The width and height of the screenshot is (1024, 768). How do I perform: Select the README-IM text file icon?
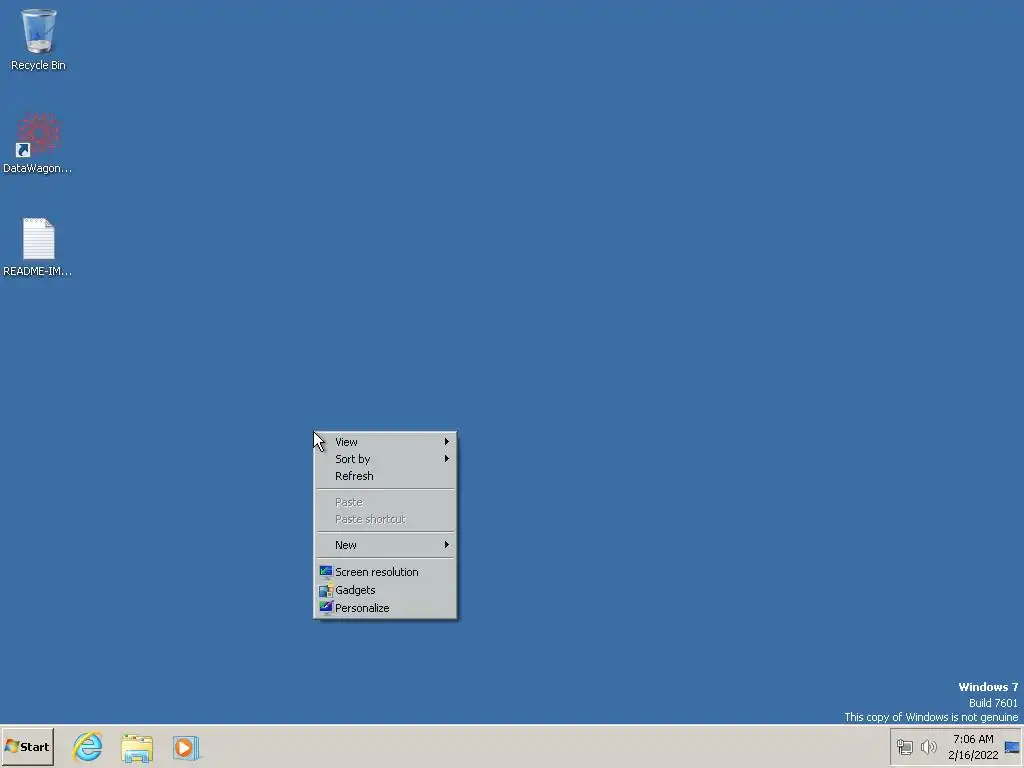tap(38, 247)
